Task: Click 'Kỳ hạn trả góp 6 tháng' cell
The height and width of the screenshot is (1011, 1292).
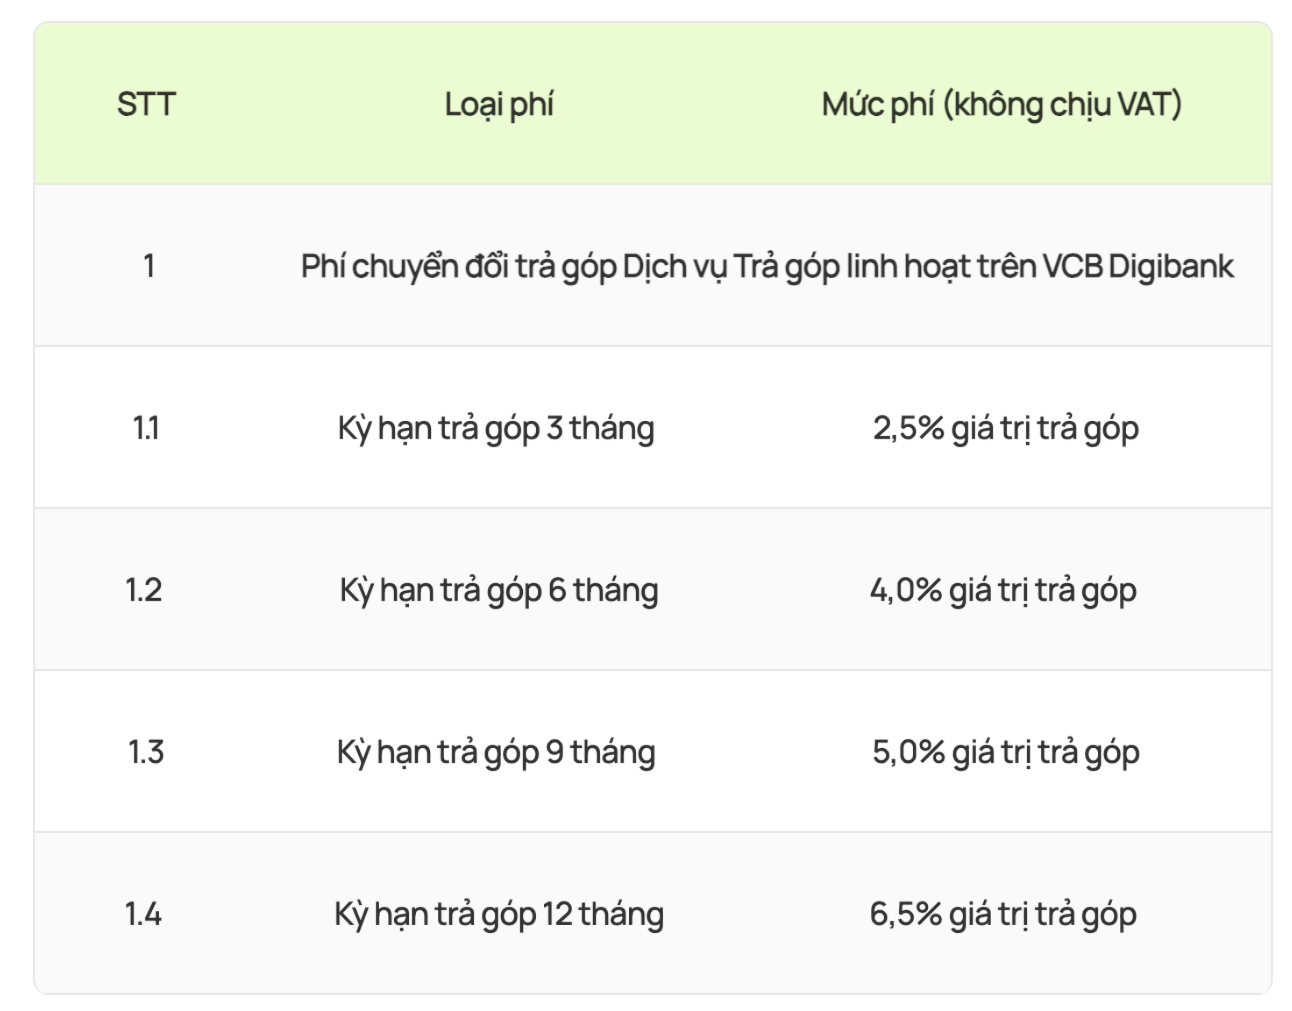Action: pyautogui.click(x=498, y=590)
